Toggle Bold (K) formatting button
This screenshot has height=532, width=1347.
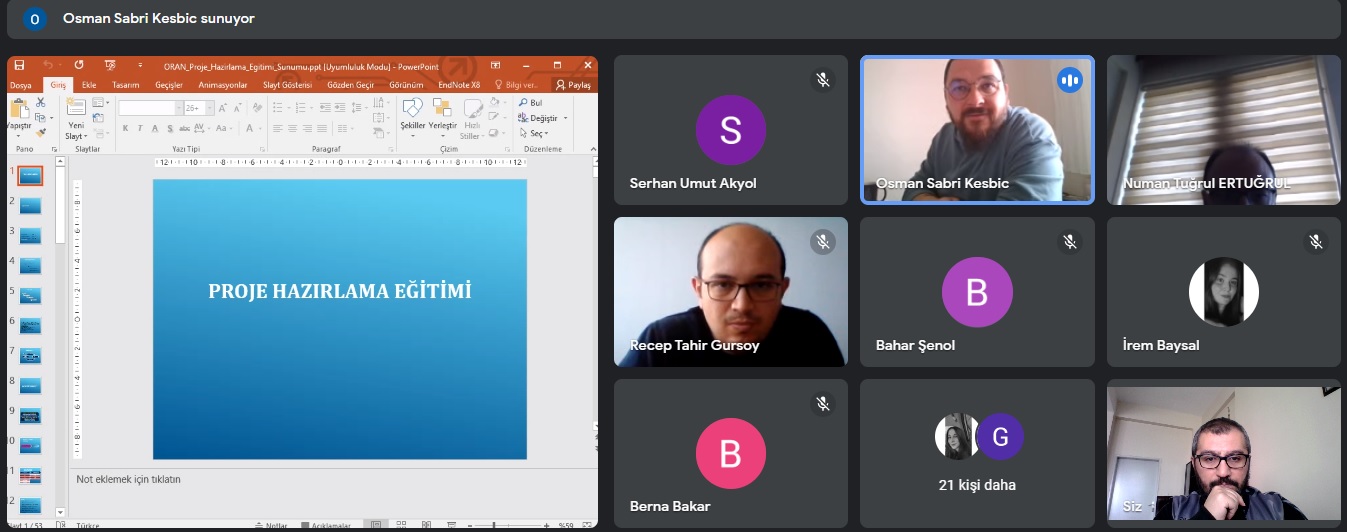(125, 128)
